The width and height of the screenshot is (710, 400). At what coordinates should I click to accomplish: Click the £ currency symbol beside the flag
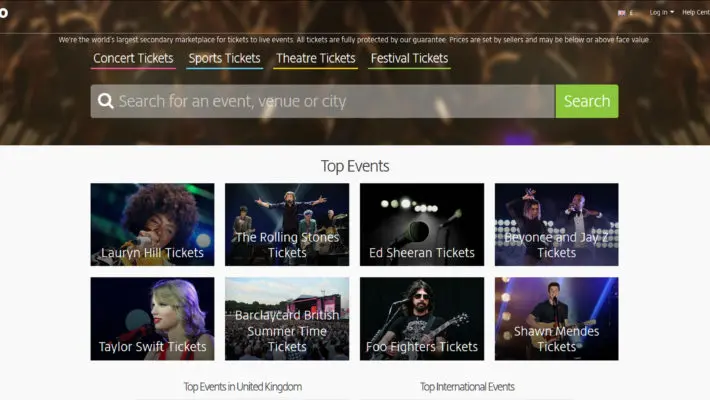click(x=631, y=13)
